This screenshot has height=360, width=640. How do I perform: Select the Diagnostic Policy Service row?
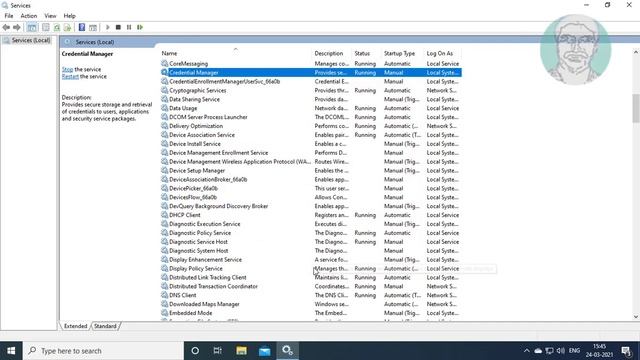311,233
